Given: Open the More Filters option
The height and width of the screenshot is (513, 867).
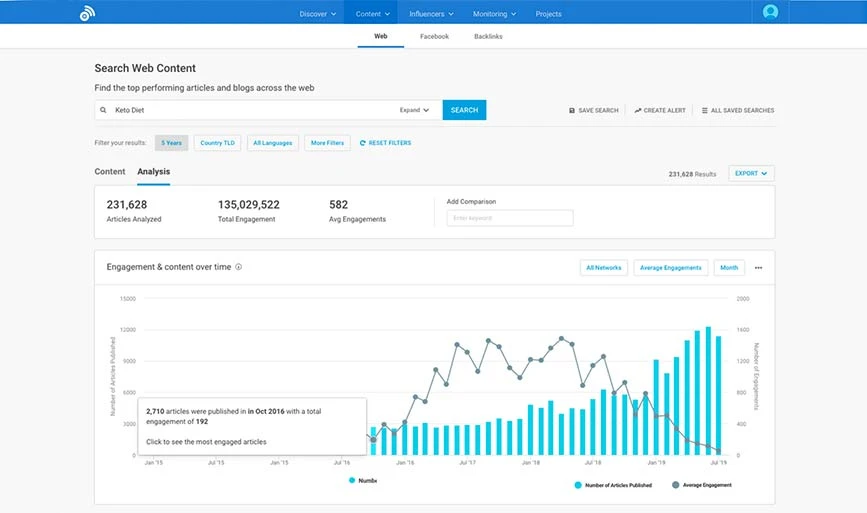Looking at the screenshot, I should coord(327,143).
